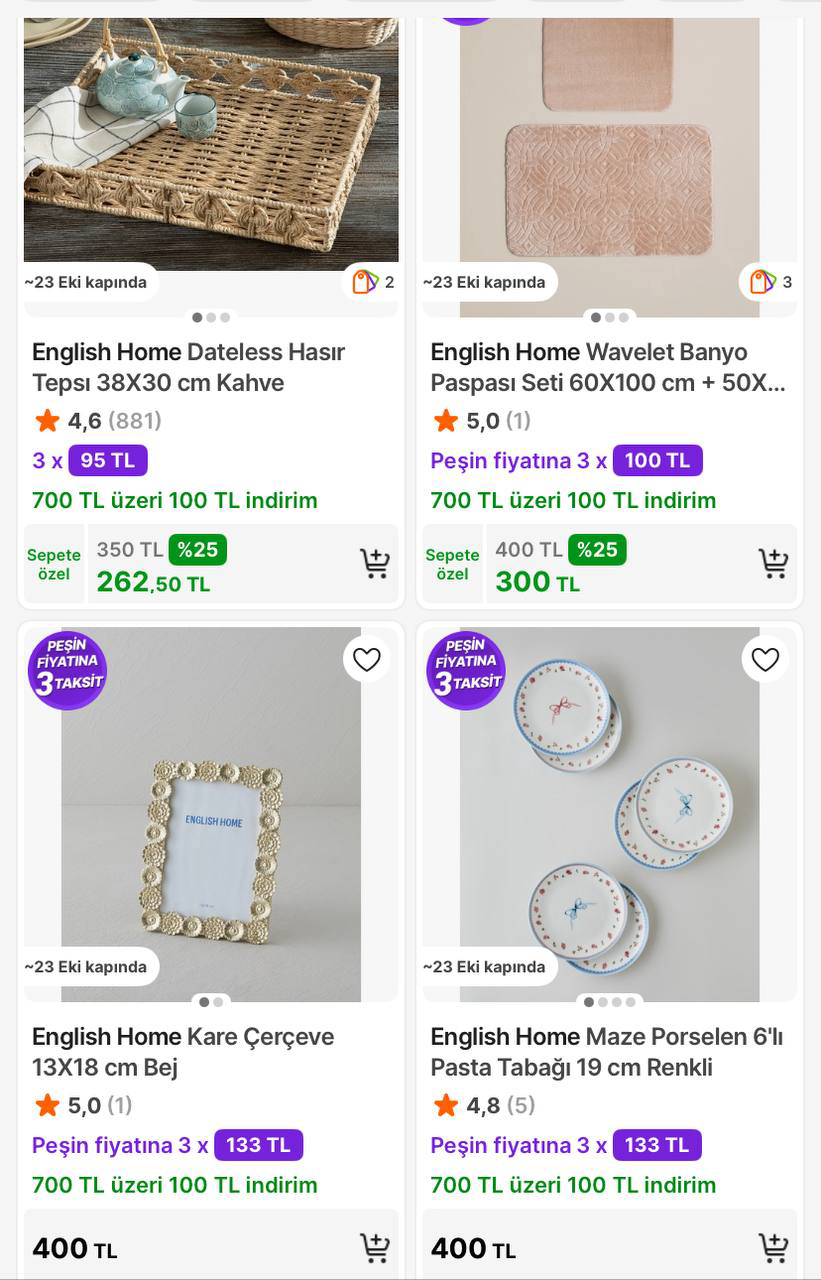Add Maze Porselen plates to cart
The width and height of the screenshot is (821, 1280).
click(772, 1248)
